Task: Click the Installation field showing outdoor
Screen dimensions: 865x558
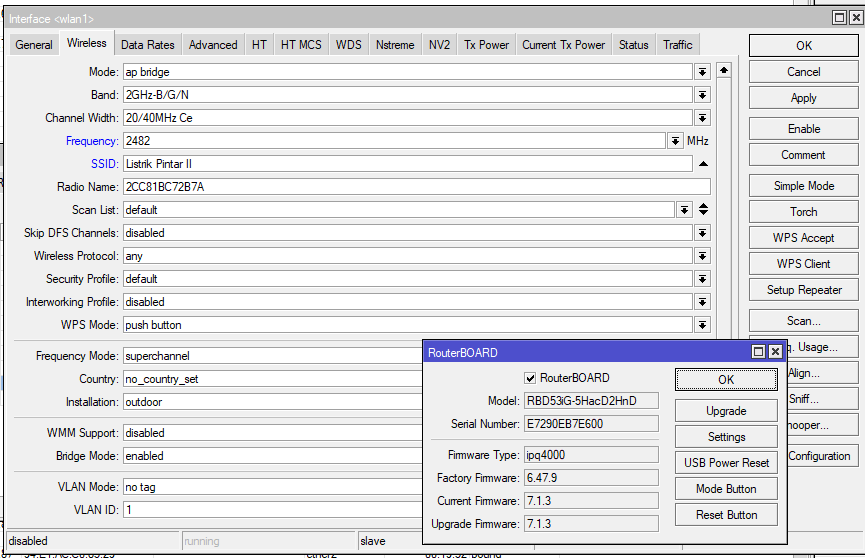Action: [x=273, y=402]
